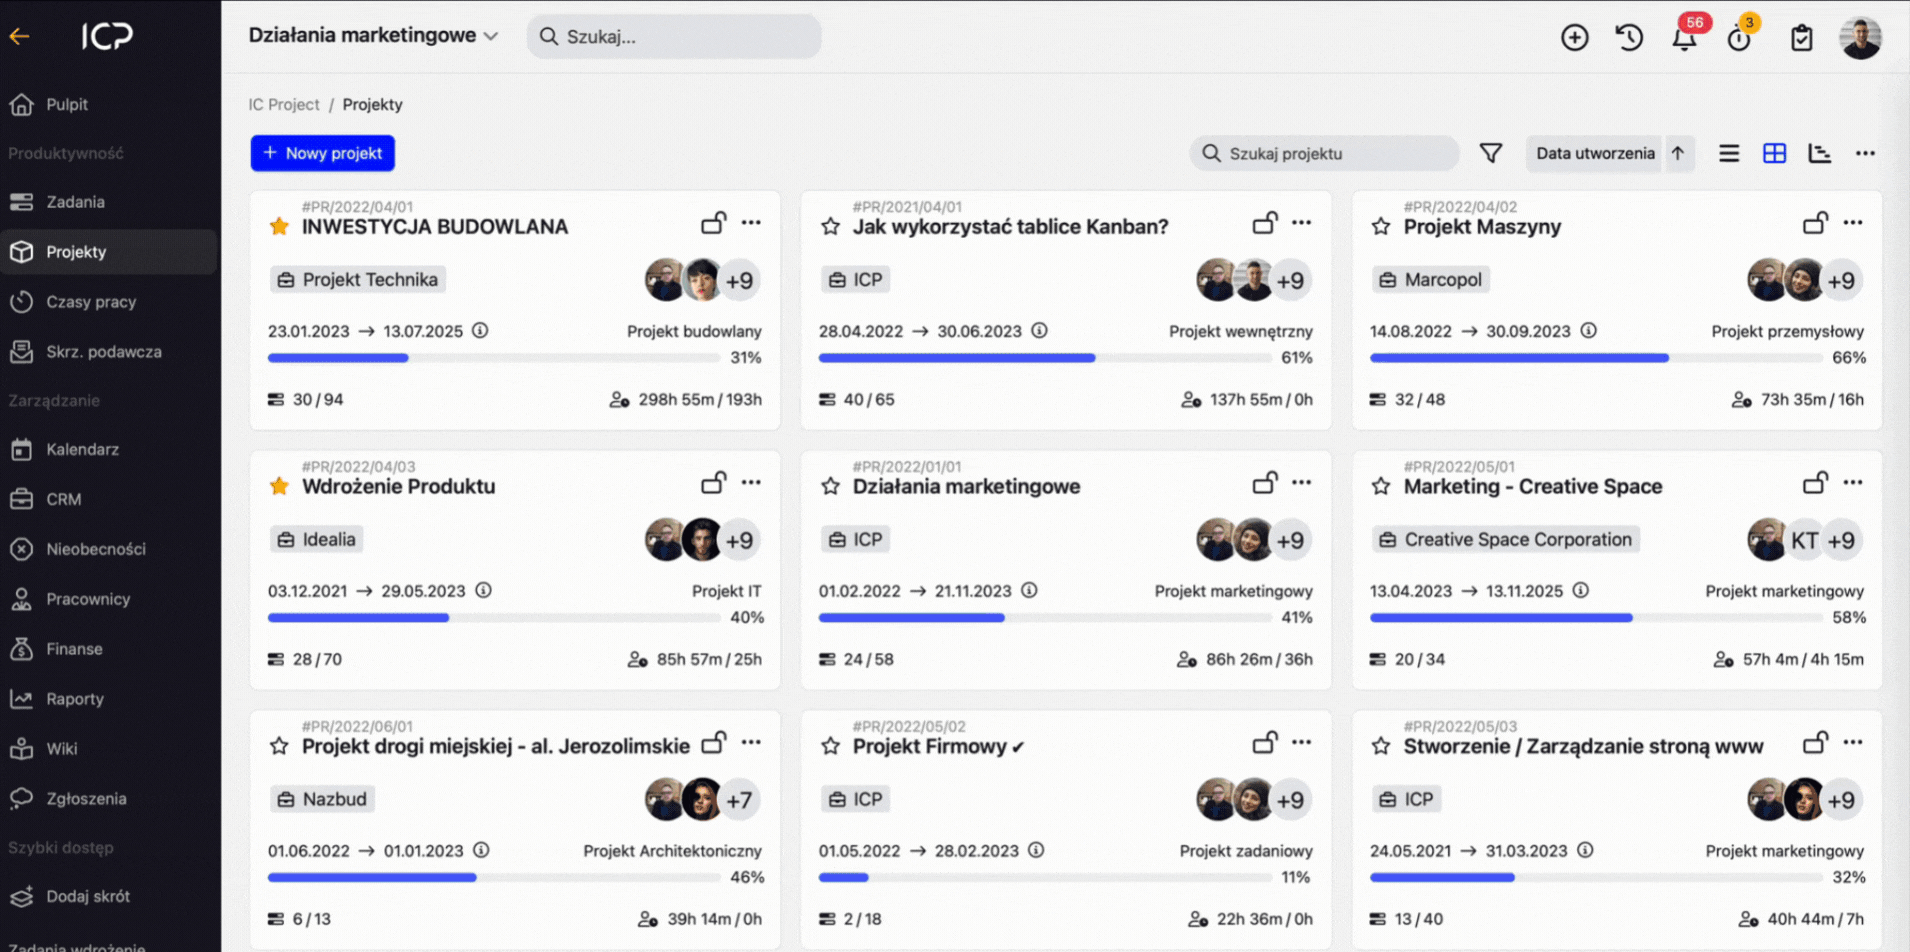1910x952 pixels.
Task: Open Wiki icon in sidebar
Action: (x=21, y=749)
